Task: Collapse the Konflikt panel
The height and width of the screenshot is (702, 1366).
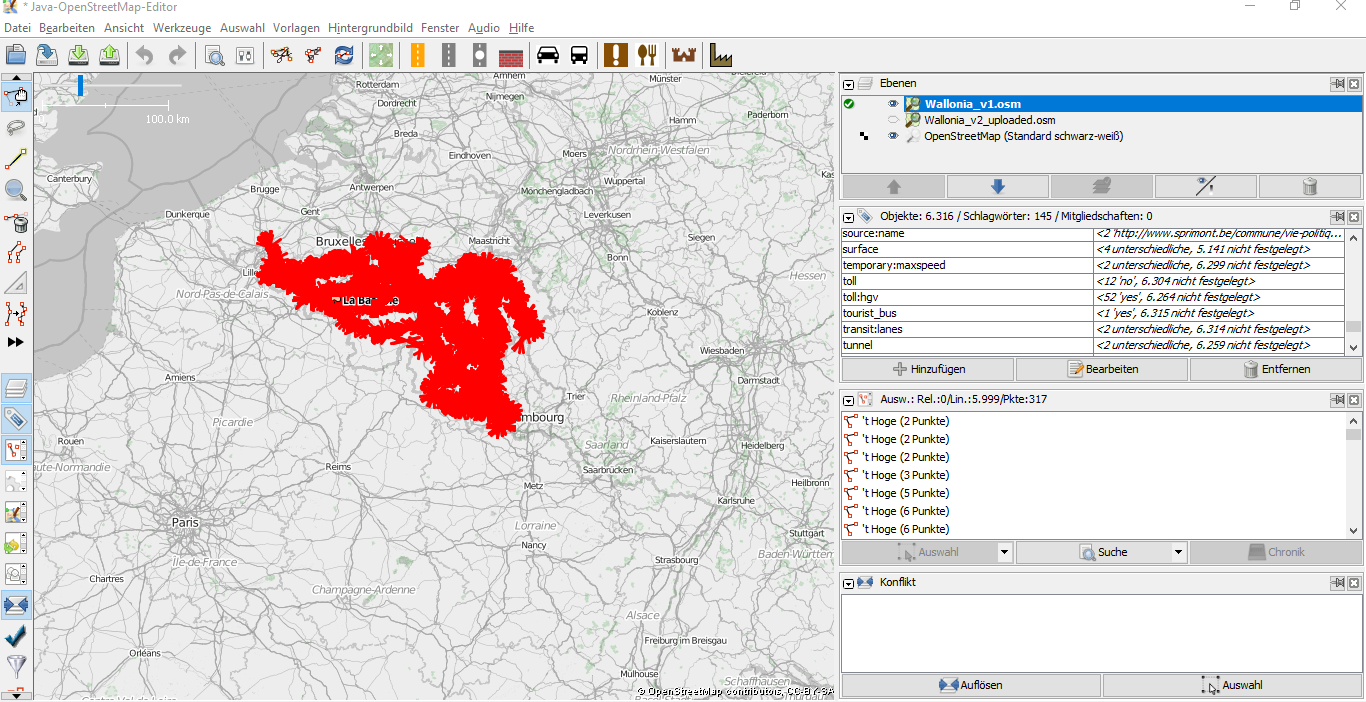Action: point(849,583)
